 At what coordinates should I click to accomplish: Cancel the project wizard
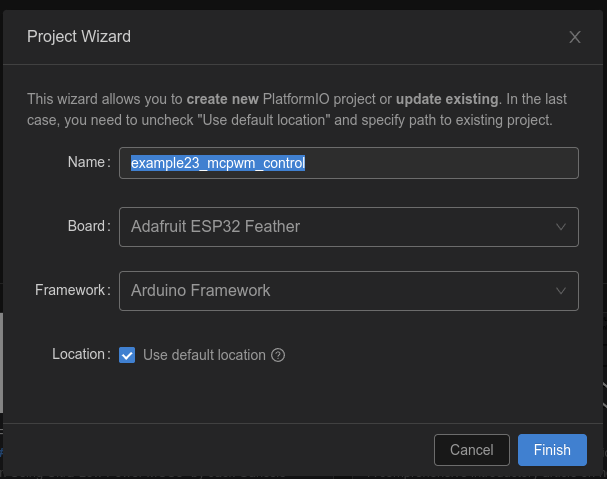472,450
